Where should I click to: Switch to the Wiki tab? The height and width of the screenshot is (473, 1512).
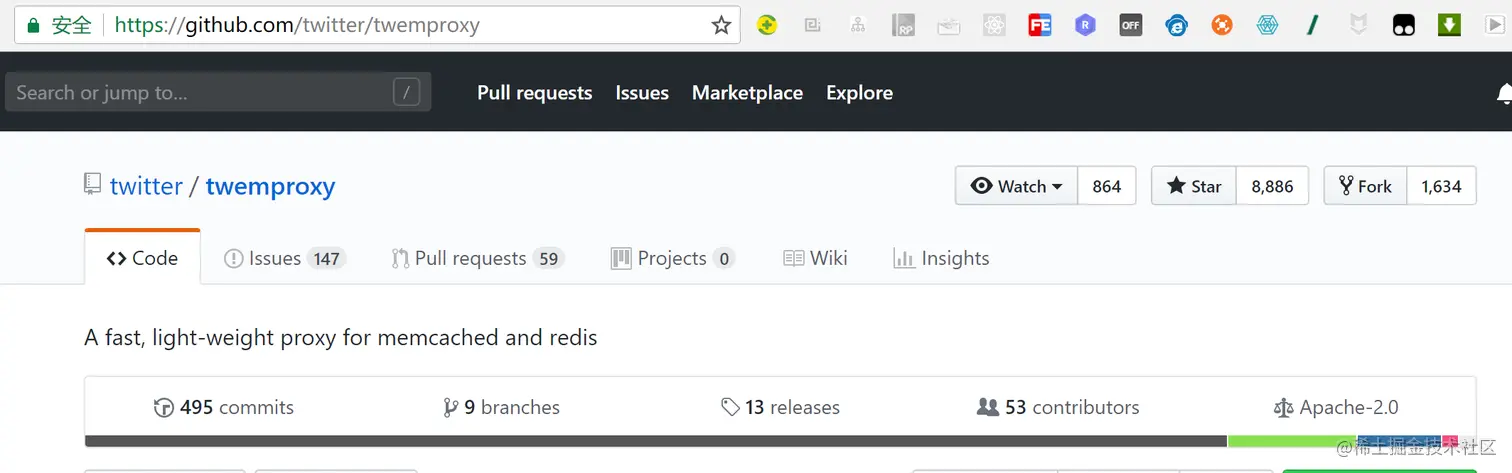815,258
